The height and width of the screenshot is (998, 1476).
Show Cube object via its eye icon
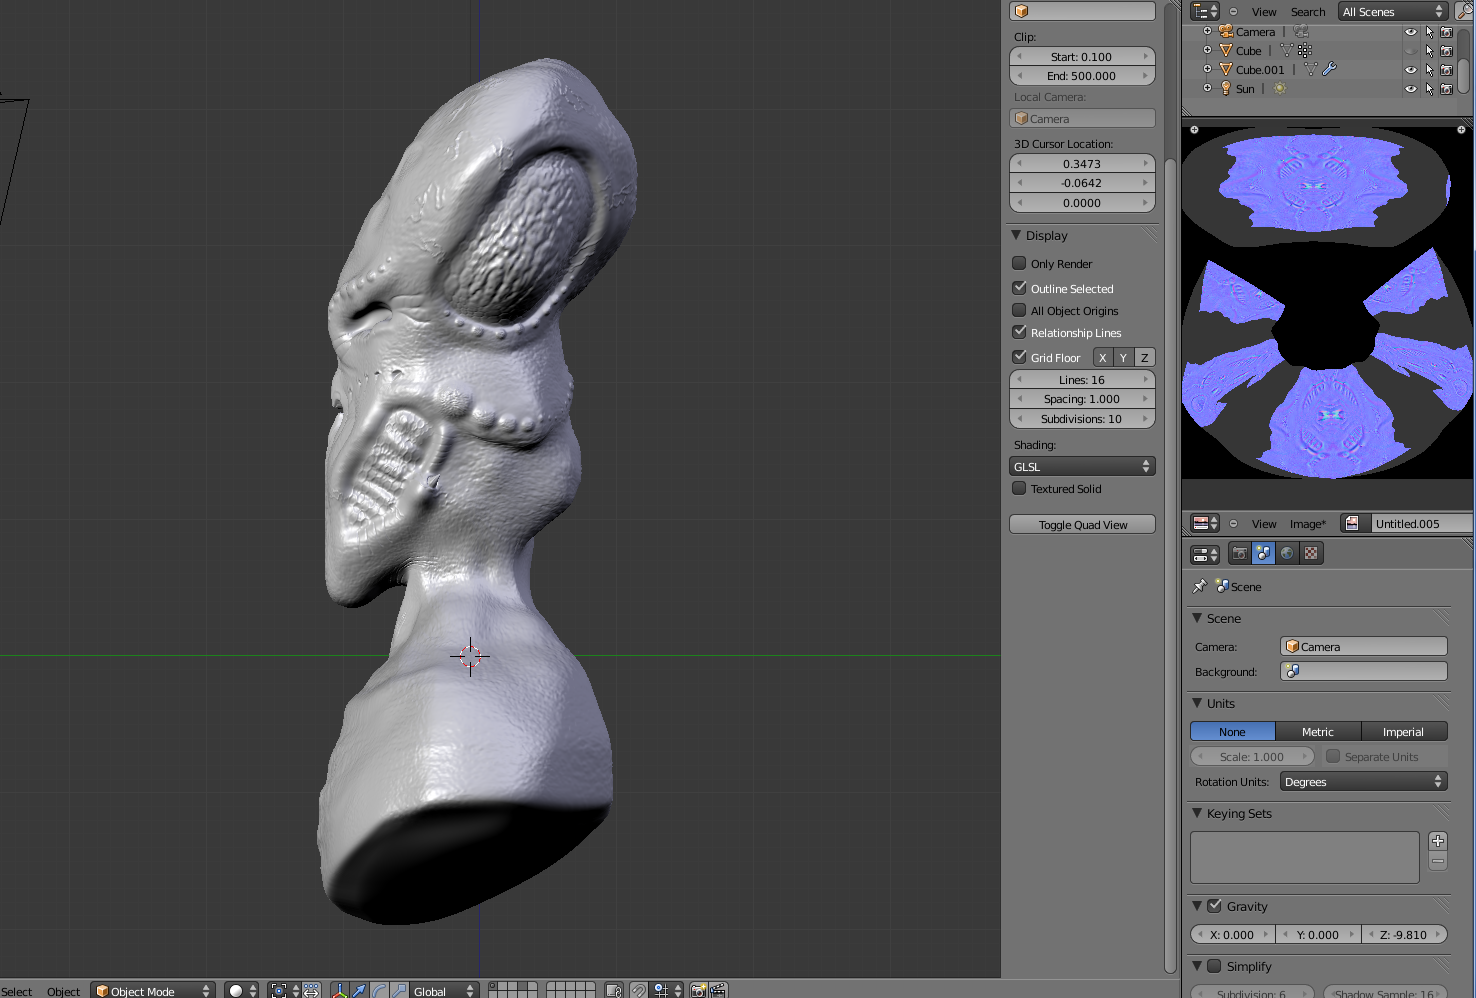tap(1411, 51)
